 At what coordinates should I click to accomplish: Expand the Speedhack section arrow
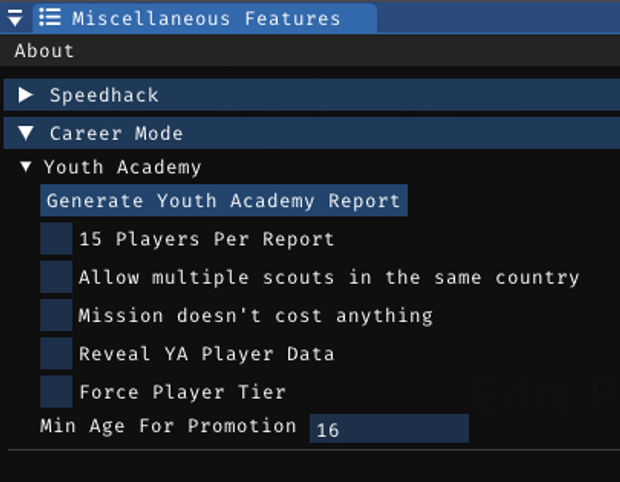27,95
